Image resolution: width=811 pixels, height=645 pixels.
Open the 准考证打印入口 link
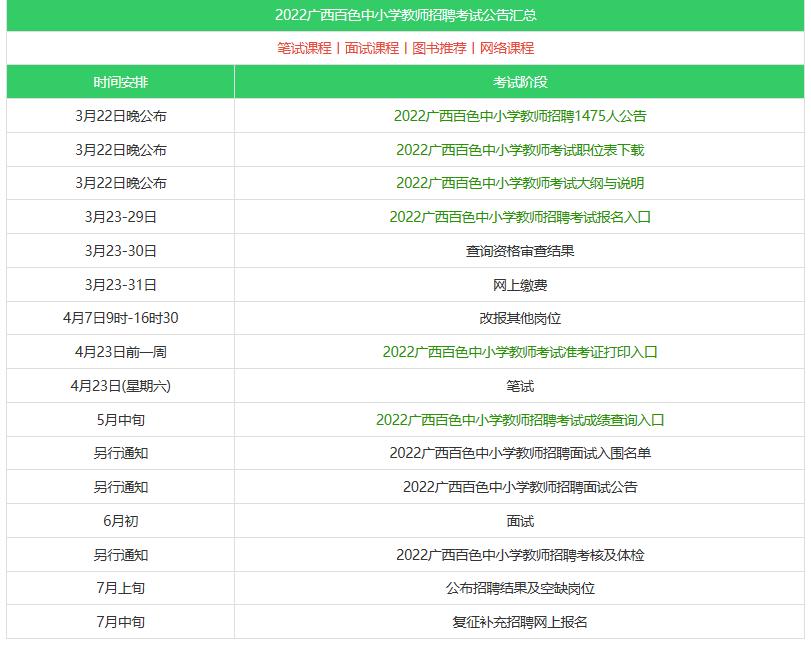[521, 351]
